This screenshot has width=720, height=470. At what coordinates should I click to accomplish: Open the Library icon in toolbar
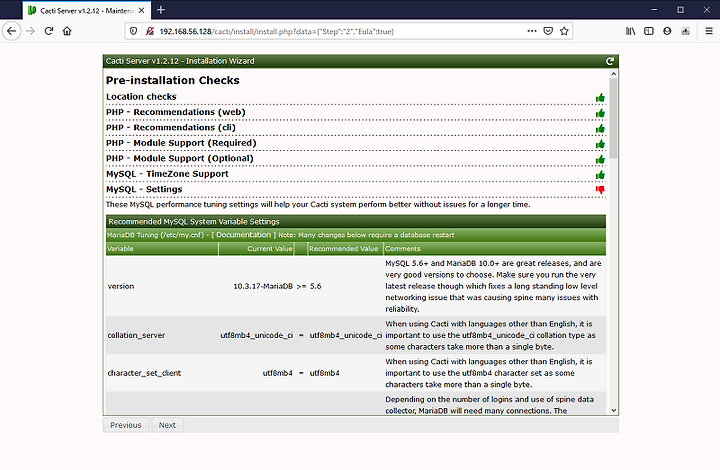[x=630, y=31]
